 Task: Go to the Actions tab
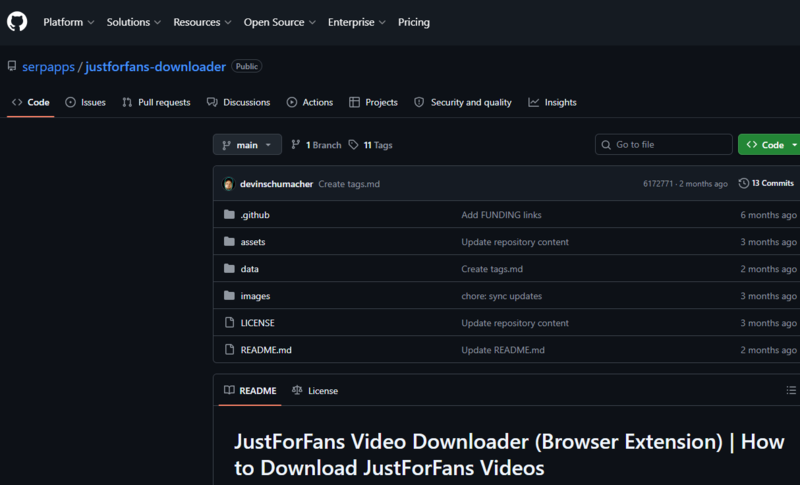pos(310,103)
